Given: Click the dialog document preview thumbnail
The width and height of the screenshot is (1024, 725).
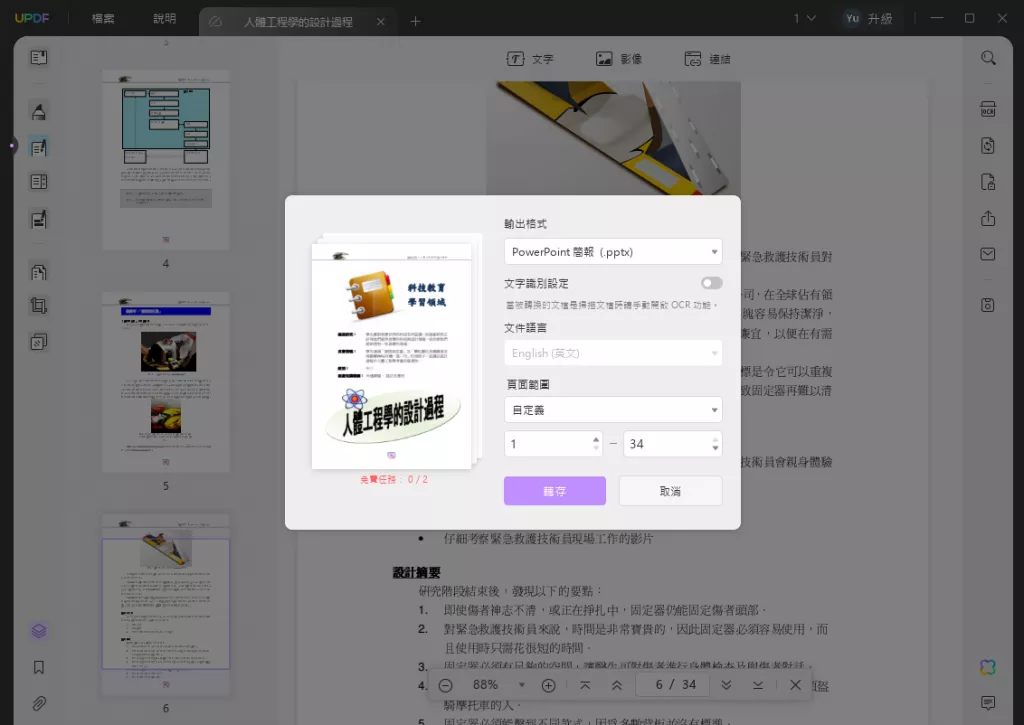Looking at the screenshot, I should pyautogui.click(x=392, y=355).
